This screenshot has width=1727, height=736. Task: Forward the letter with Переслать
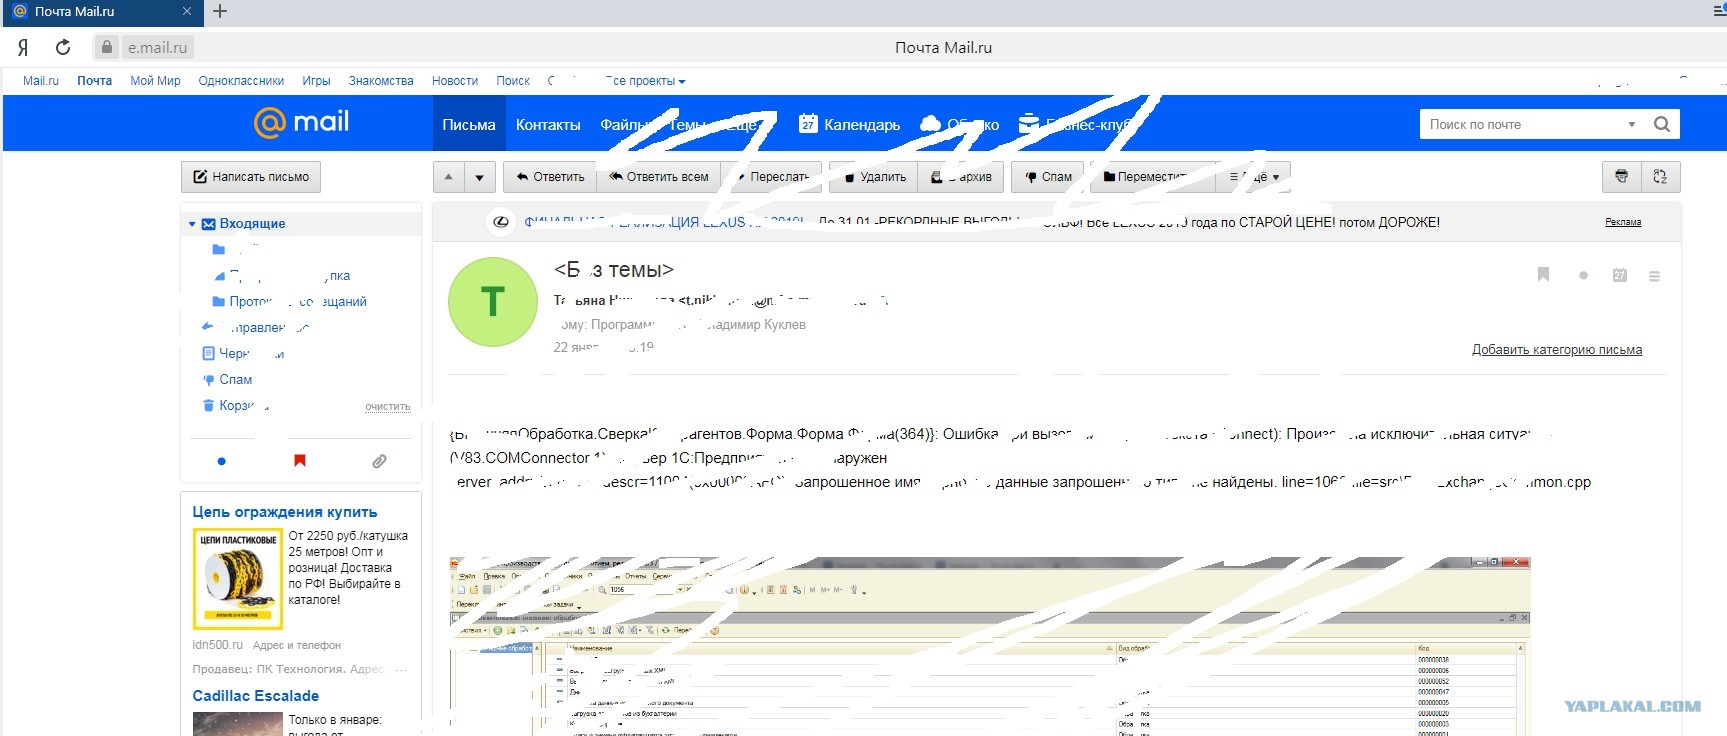pos(771,177)
